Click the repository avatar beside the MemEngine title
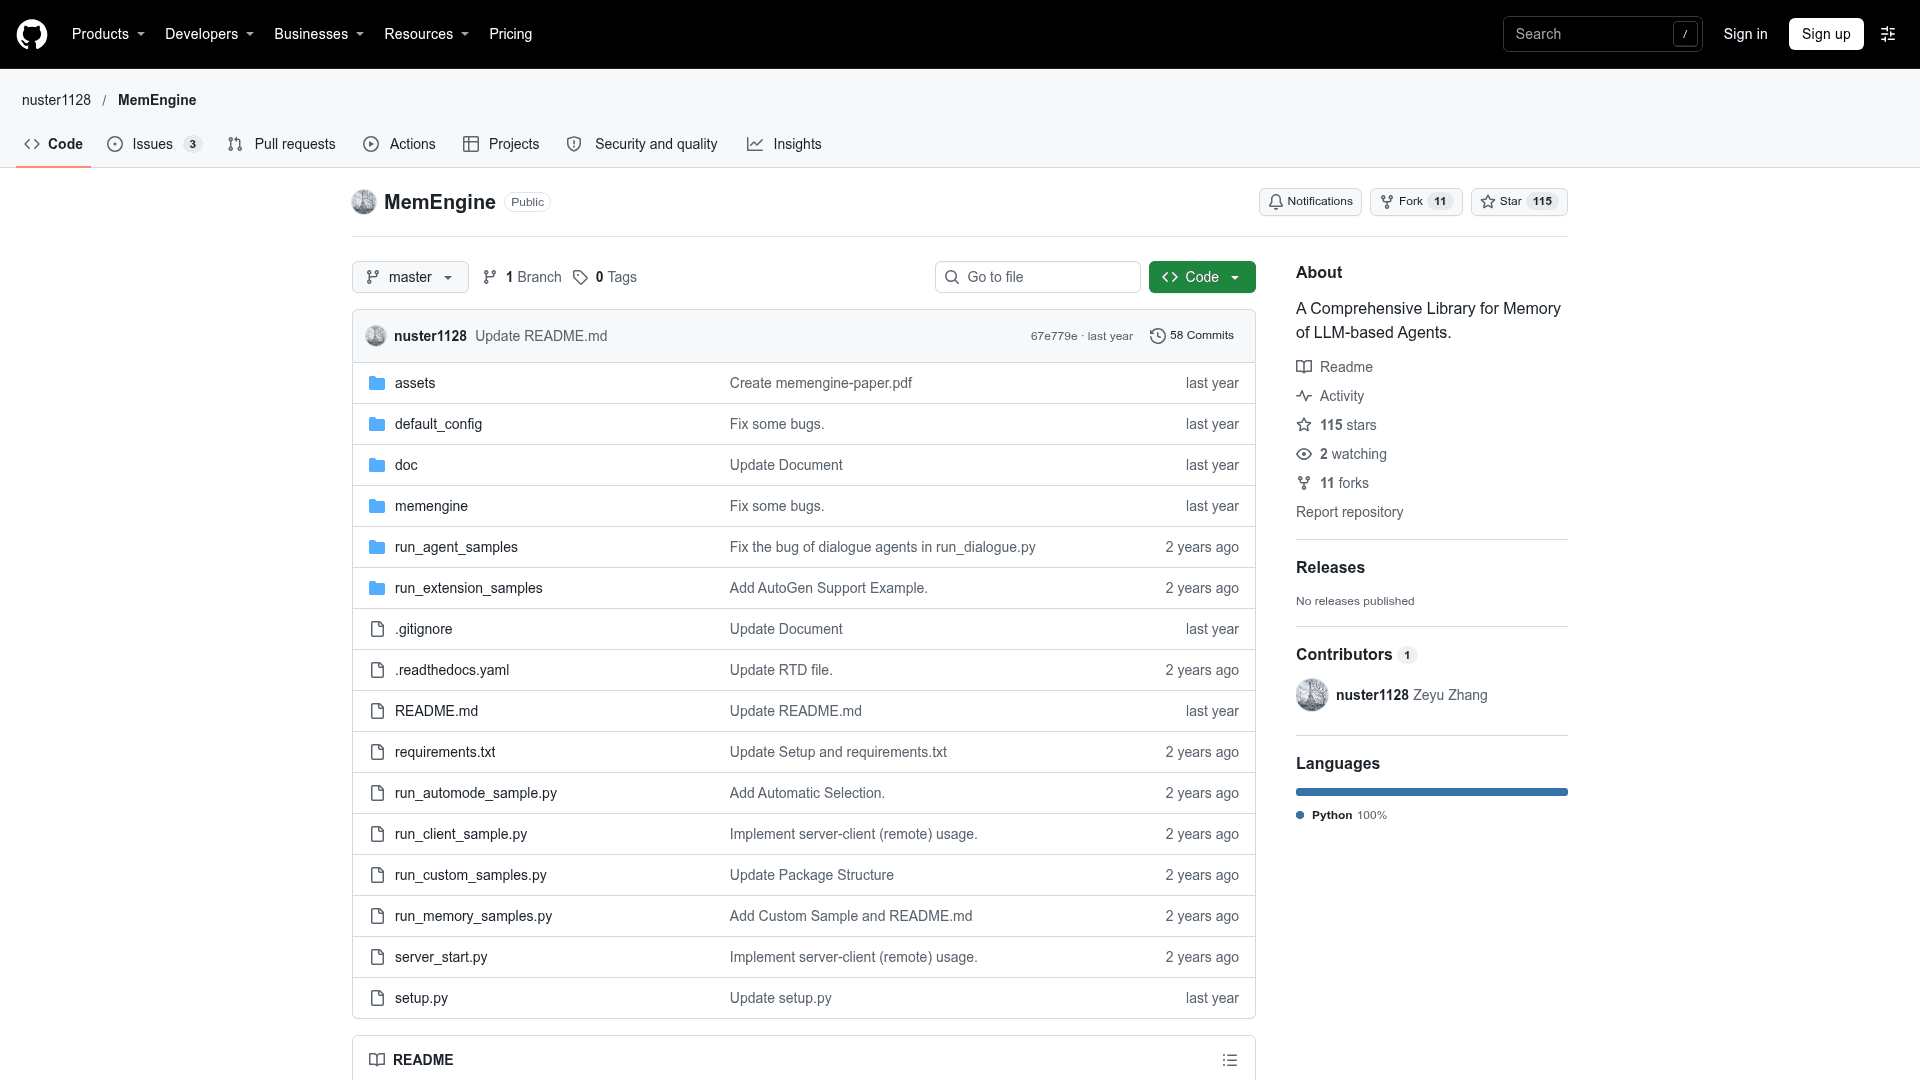 [x=364, y=202]
